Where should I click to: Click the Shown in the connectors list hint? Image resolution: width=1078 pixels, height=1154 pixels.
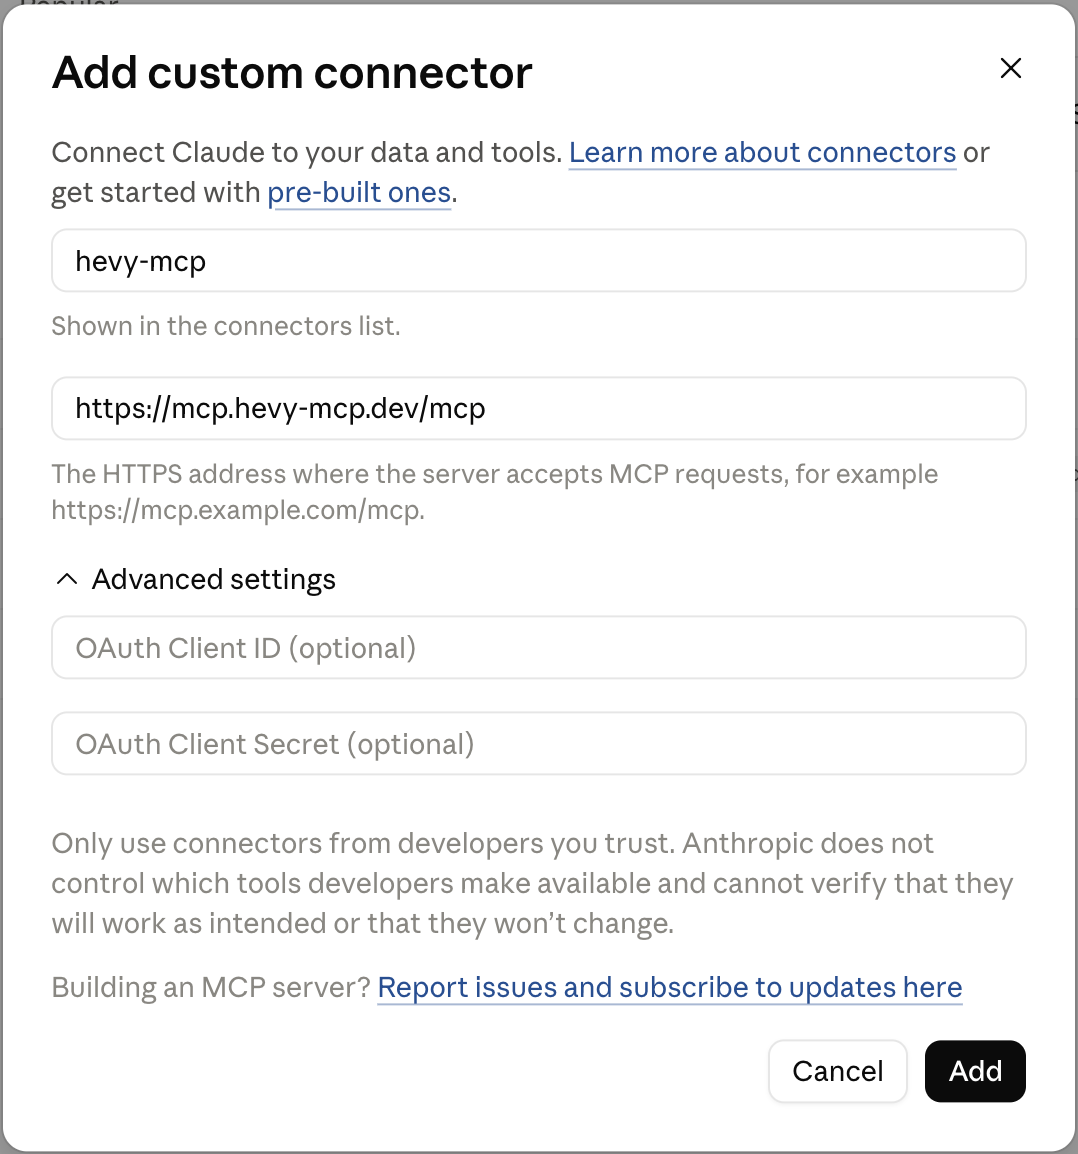[x=226, y=326]
